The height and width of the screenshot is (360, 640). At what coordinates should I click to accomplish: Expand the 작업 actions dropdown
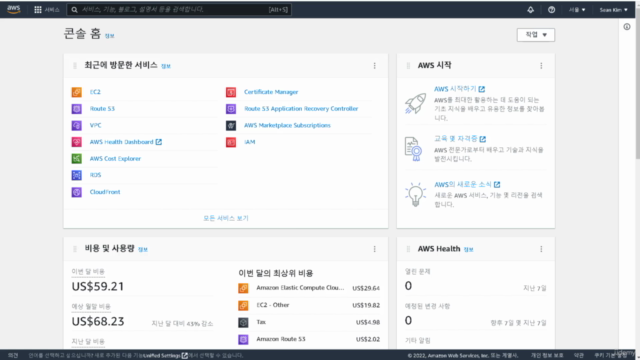pyautogui.click(x=536, y=35)
